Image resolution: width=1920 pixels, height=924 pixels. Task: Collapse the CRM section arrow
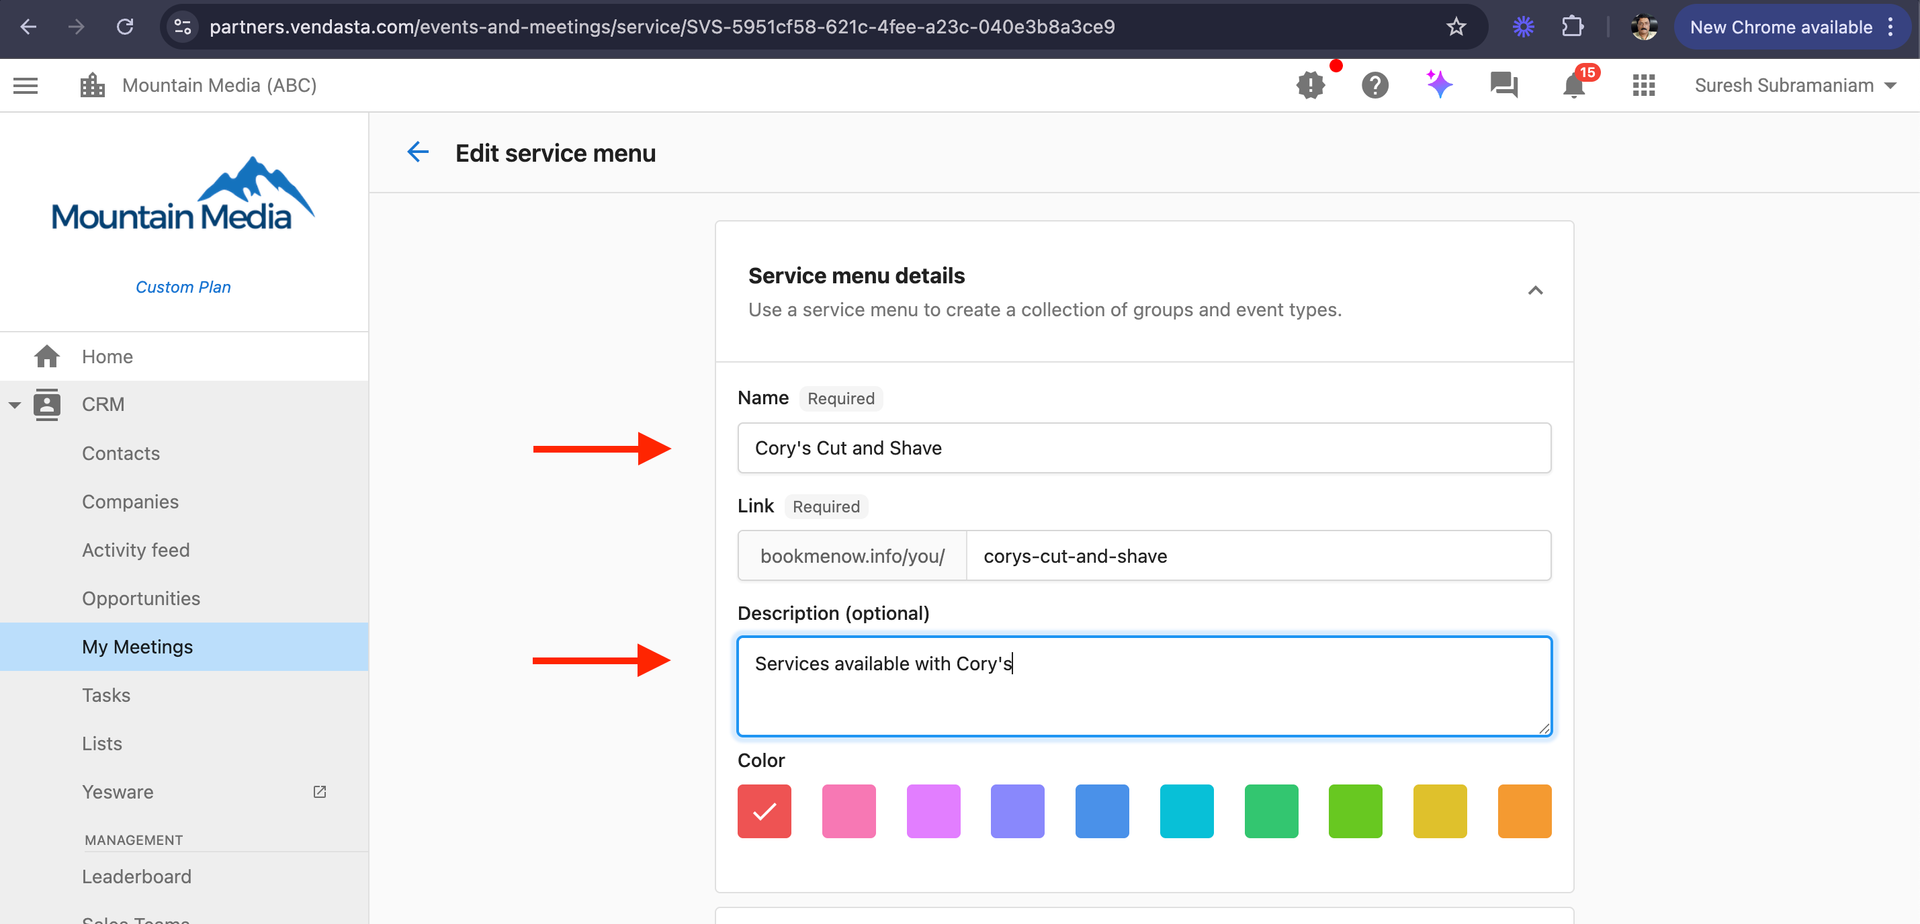coord(15,405)
